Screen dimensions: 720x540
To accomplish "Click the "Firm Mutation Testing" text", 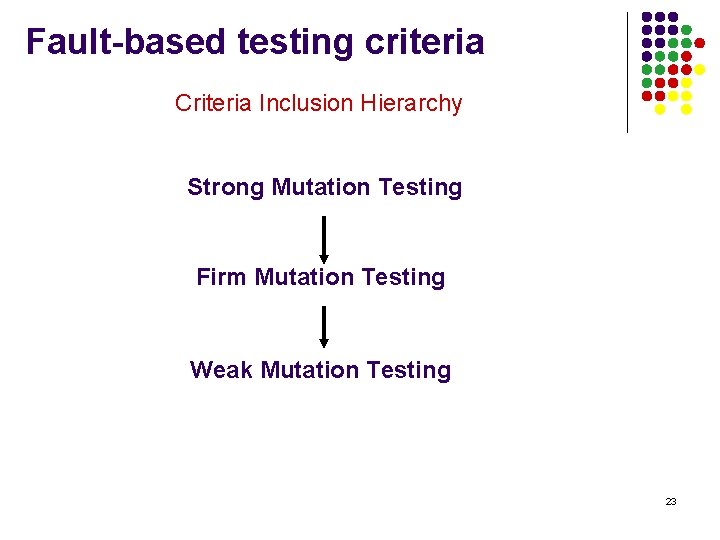I will (320, 277).
